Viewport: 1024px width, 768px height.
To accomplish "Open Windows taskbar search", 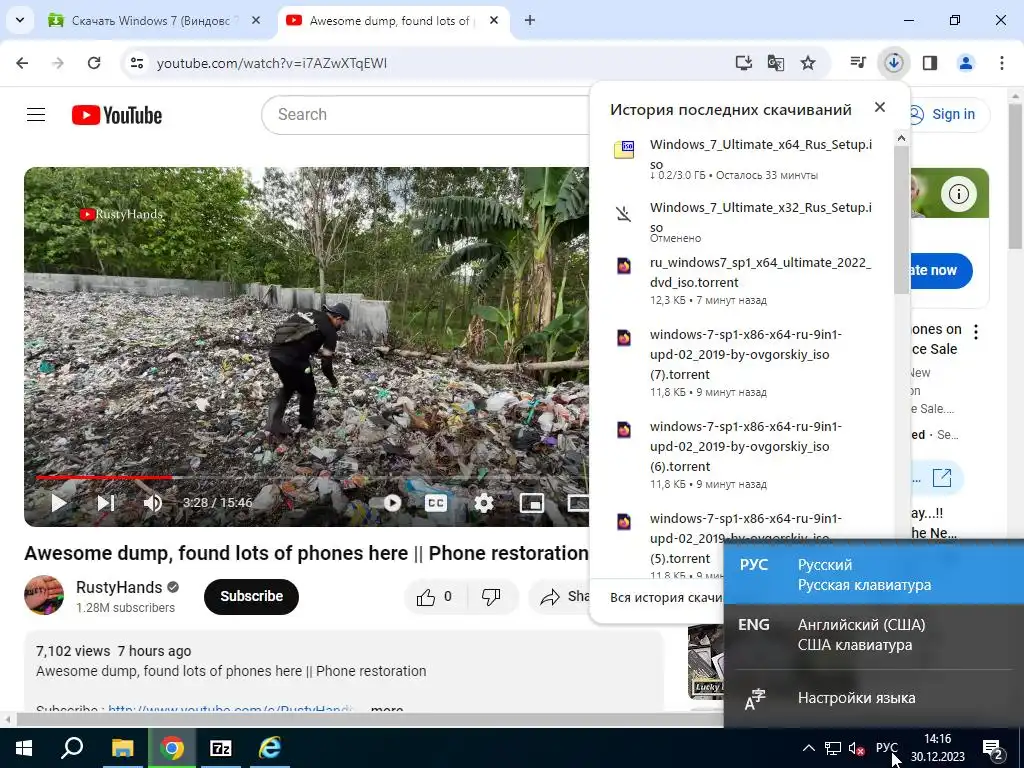I will coord(72,748).
